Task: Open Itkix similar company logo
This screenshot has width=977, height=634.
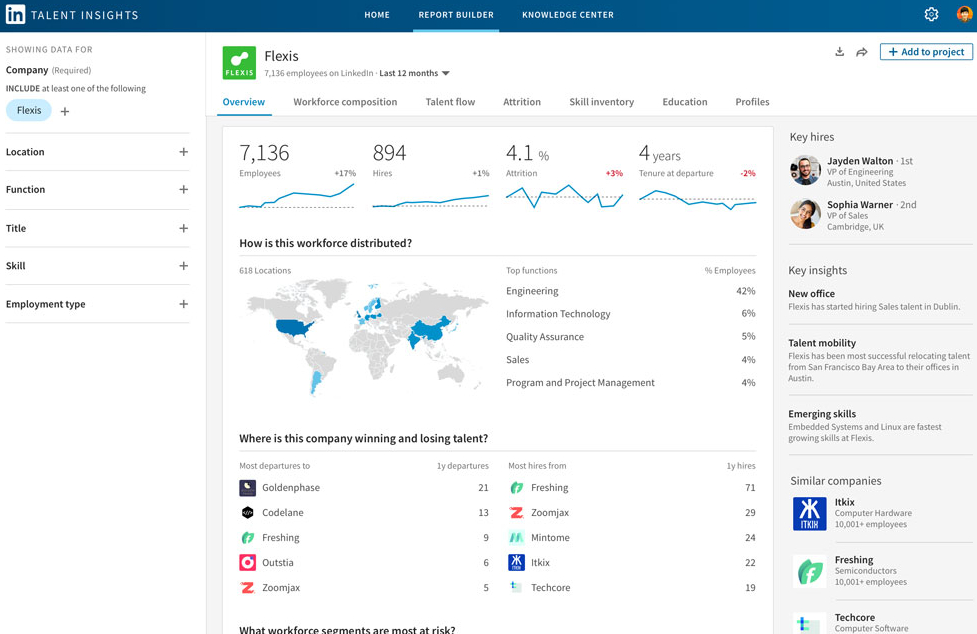Action: tap(809, 513)
